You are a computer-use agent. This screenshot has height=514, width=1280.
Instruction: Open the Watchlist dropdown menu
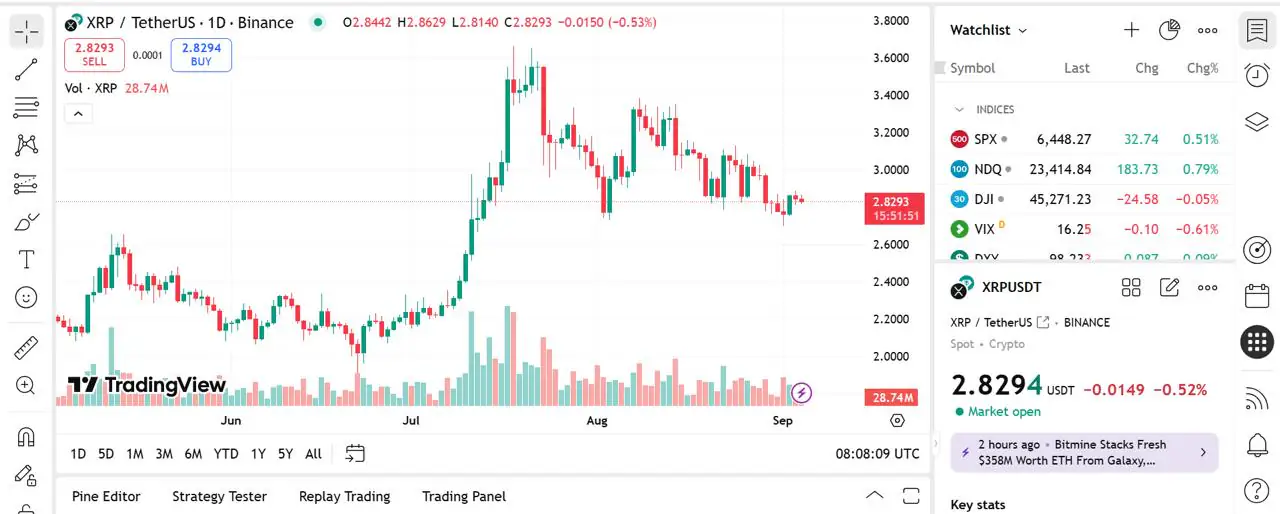click(989, 30)
